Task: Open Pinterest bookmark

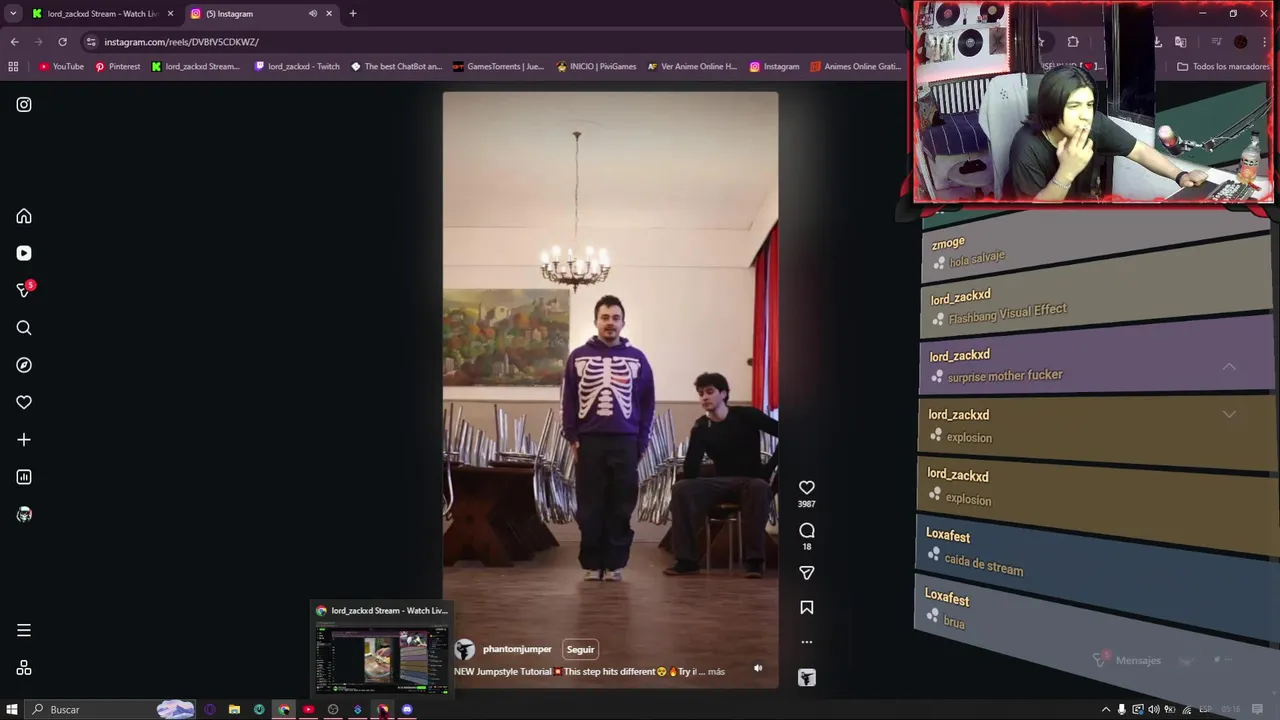Action: pyautogui.click(x=118, y=66)
